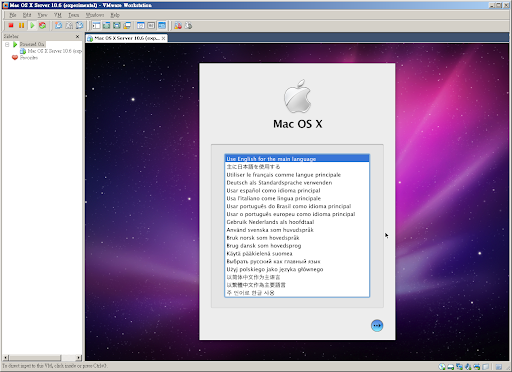Click the blue continue arrow button
The width and height of the screenshot is (512, 372).
pos(377,325)
